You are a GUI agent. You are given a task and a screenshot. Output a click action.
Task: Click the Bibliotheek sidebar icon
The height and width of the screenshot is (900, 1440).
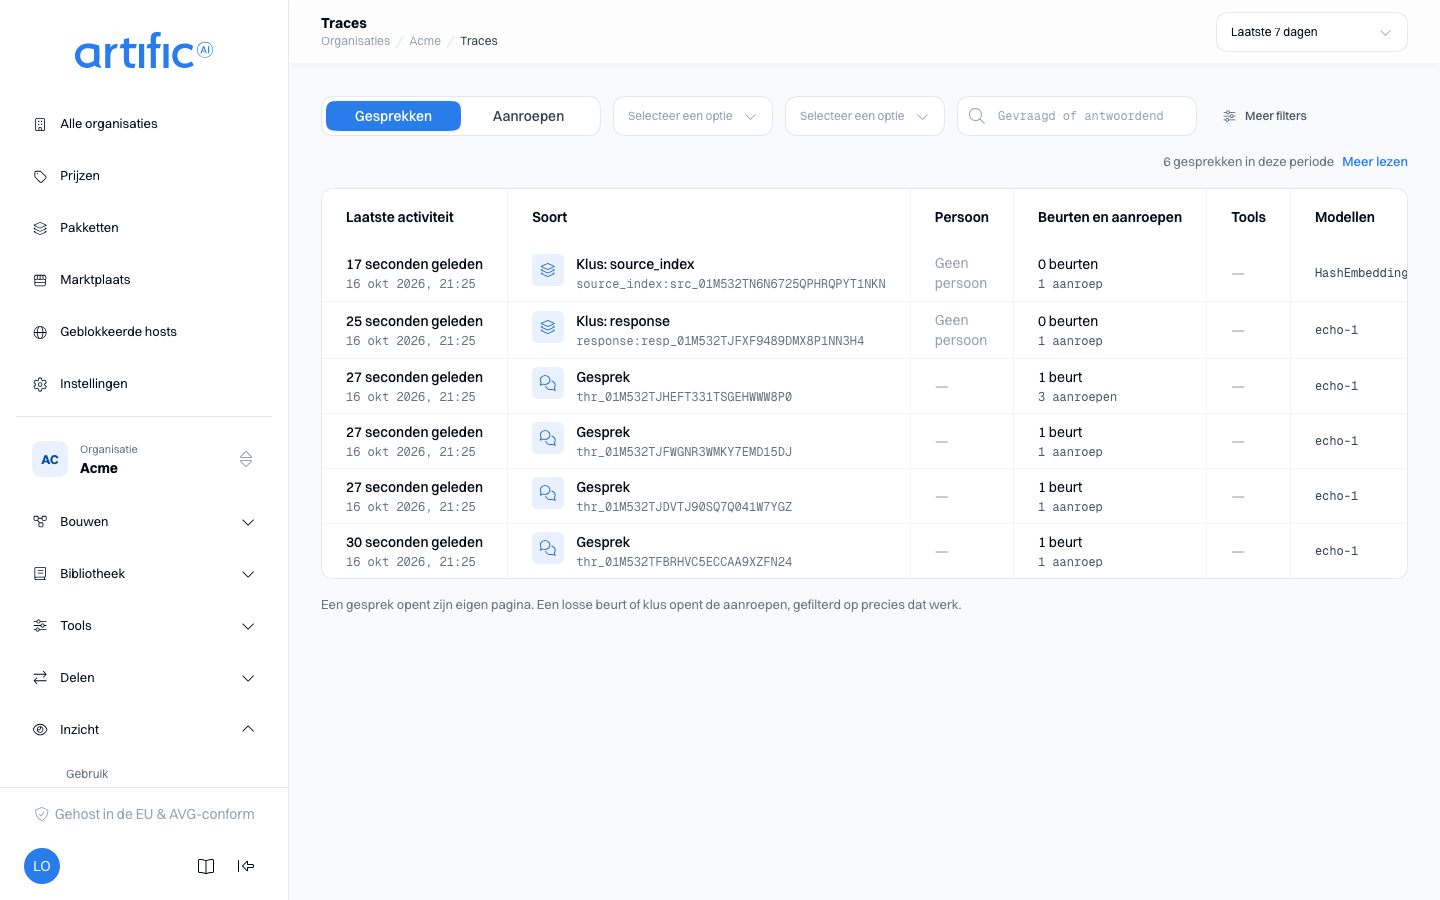click(x=40, y=574)
